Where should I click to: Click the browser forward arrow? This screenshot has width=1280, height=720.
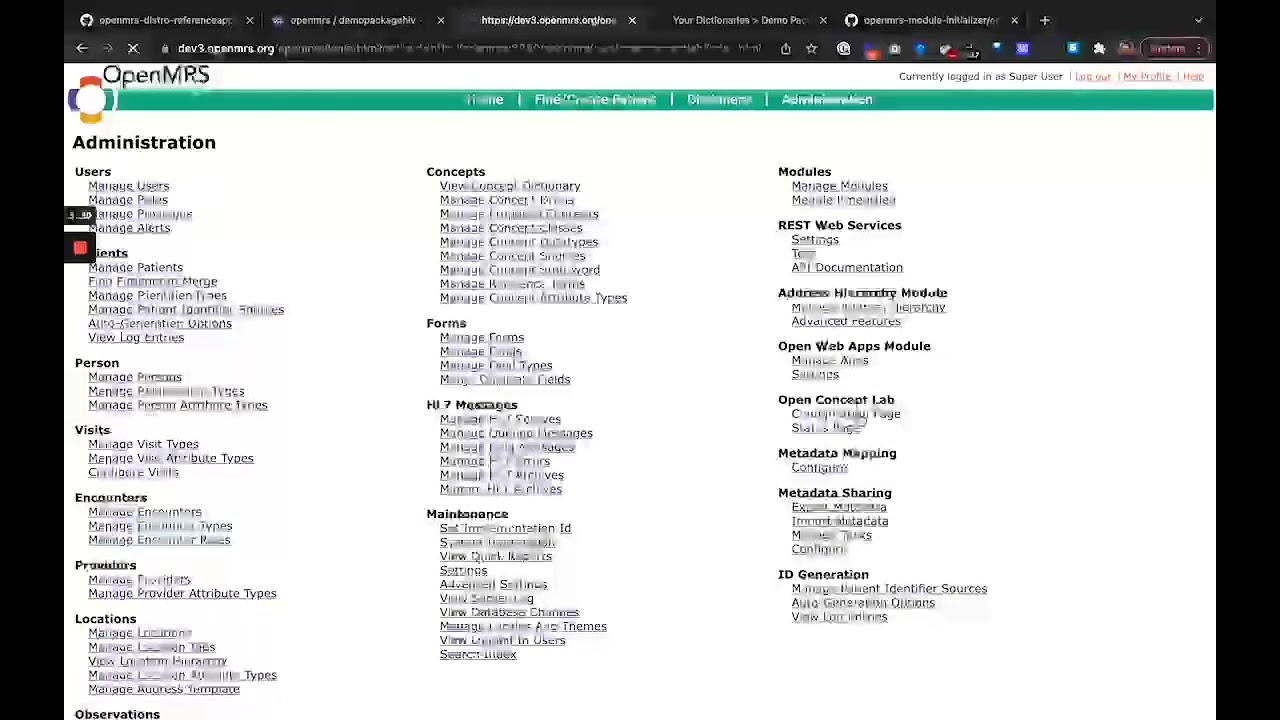coord(107,48)
